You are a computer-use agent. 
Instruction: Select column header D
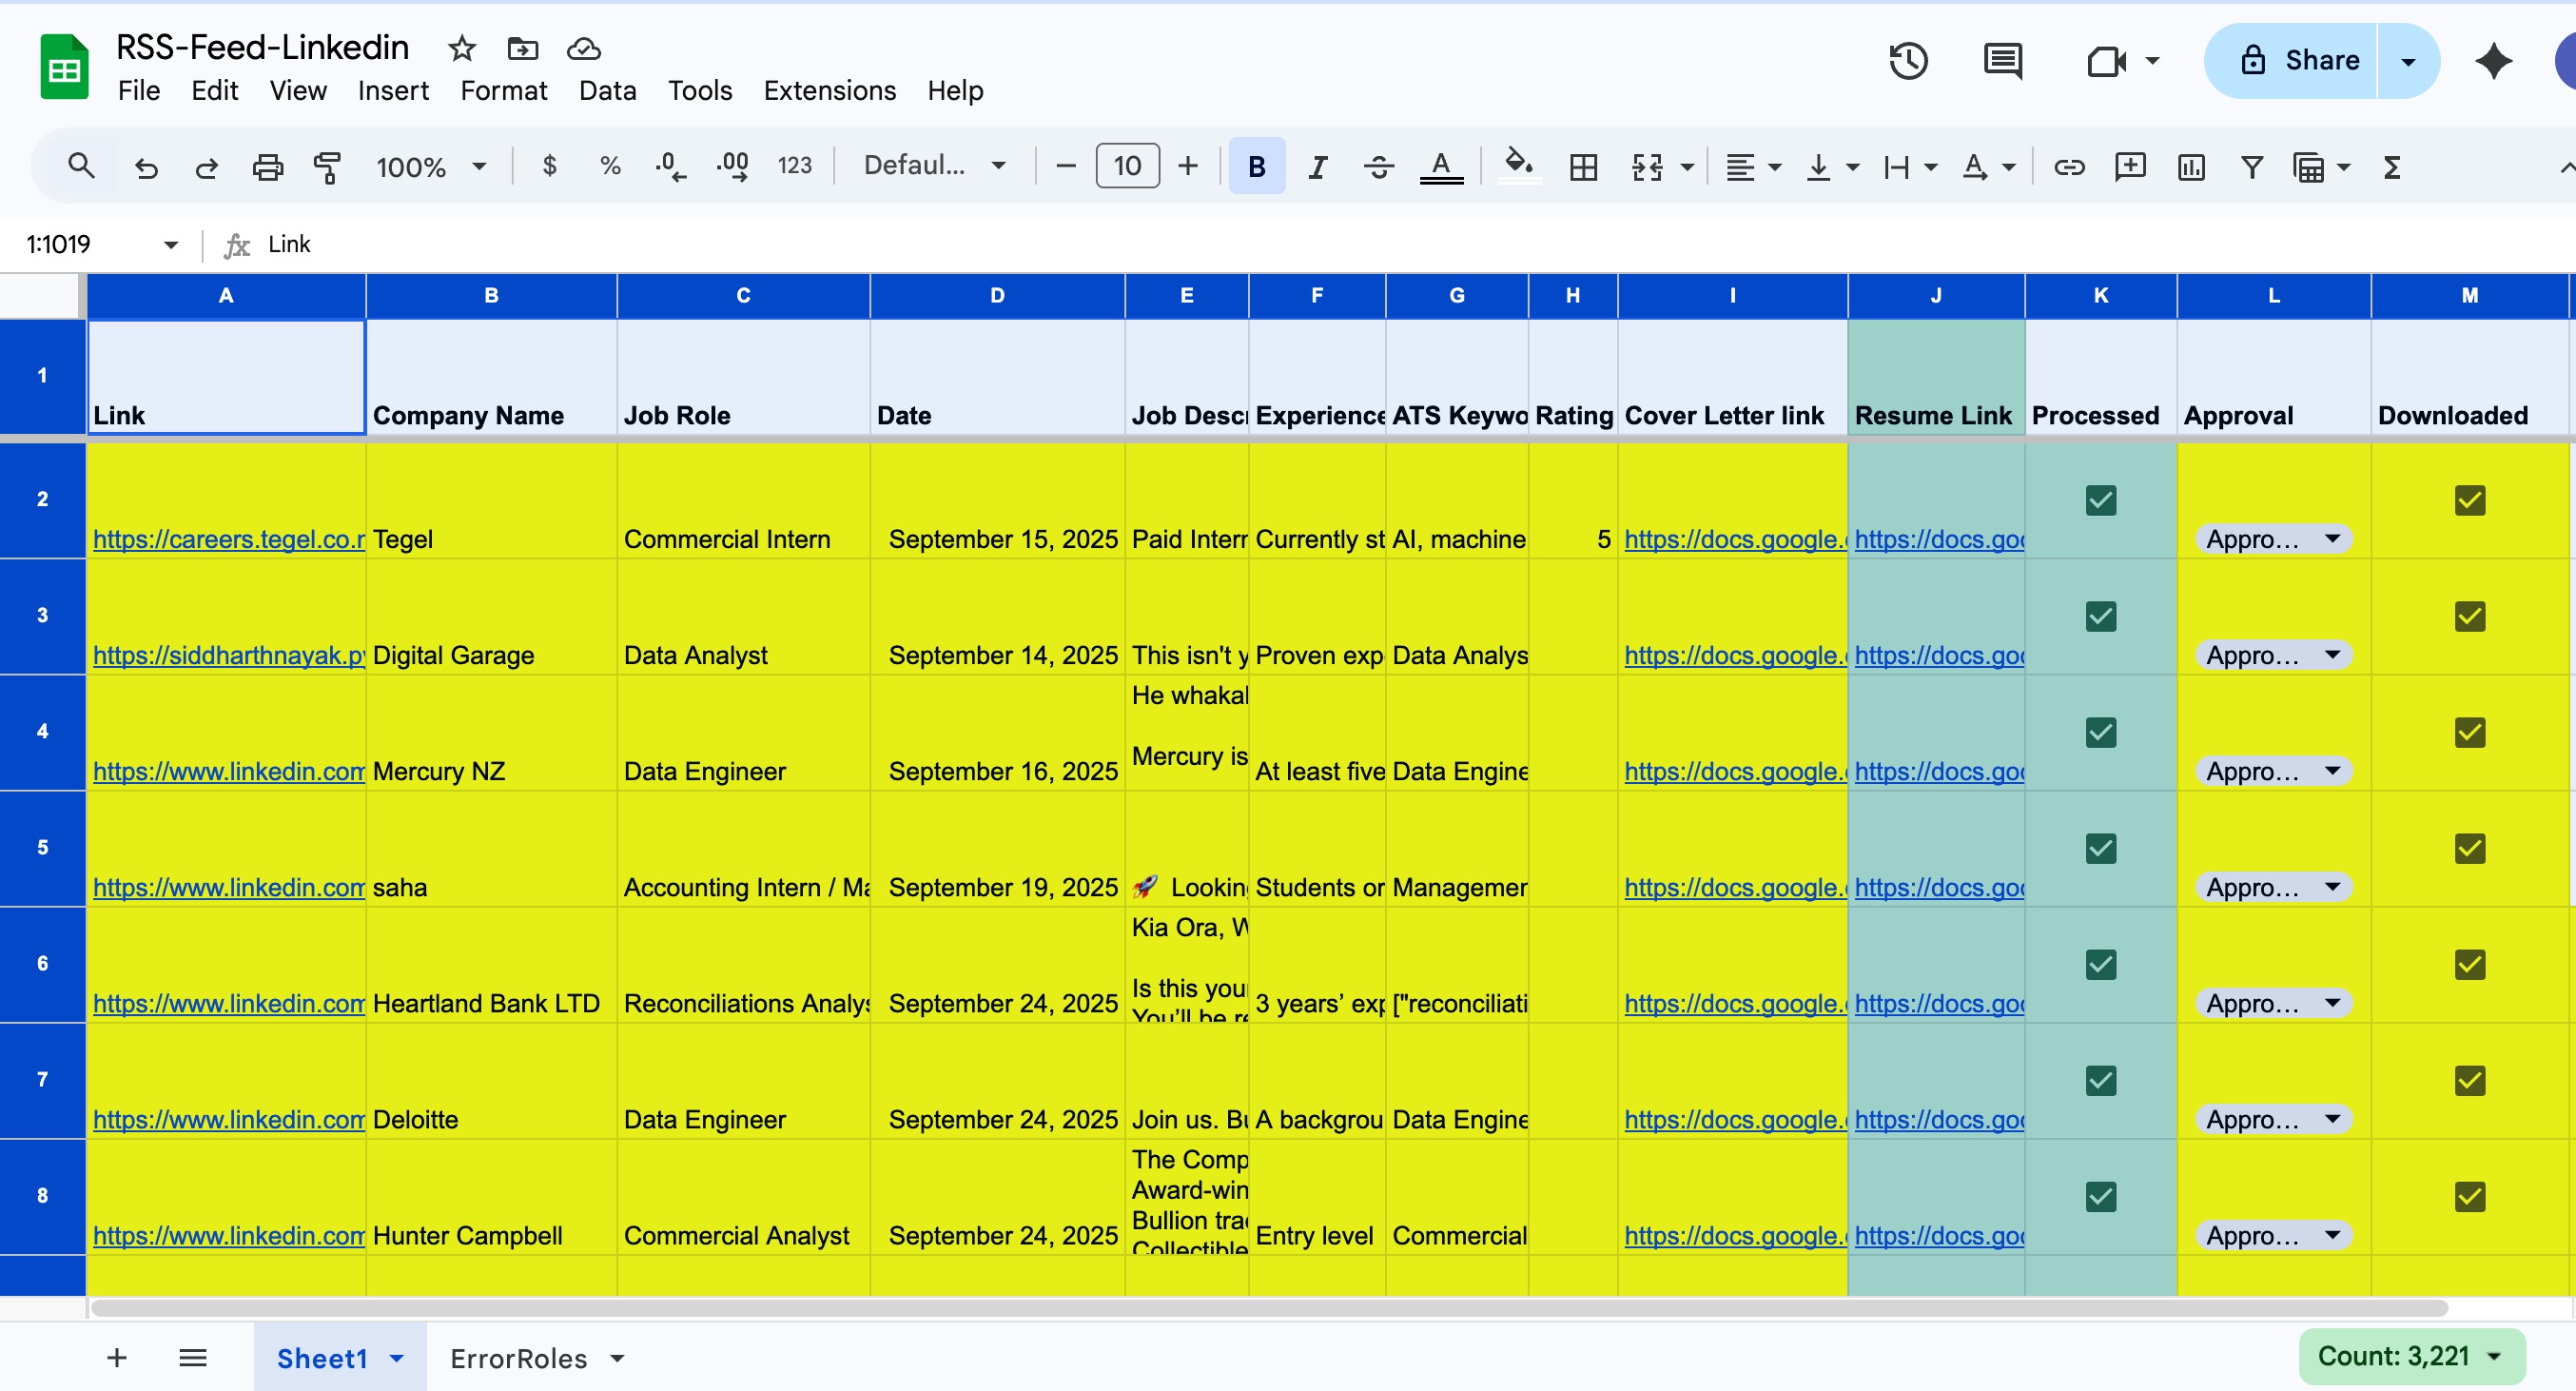click(997, 295)
